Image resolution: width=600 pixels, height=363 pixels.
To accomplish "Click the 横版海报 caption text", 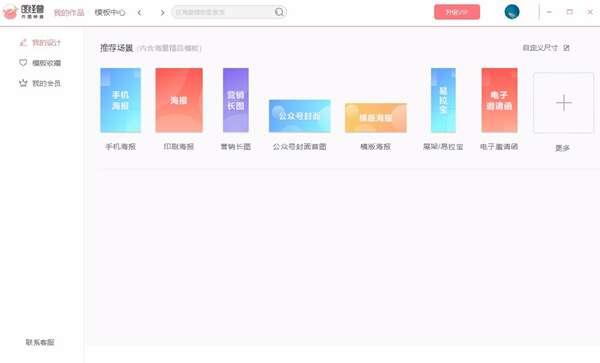I will tap(375, 147).
